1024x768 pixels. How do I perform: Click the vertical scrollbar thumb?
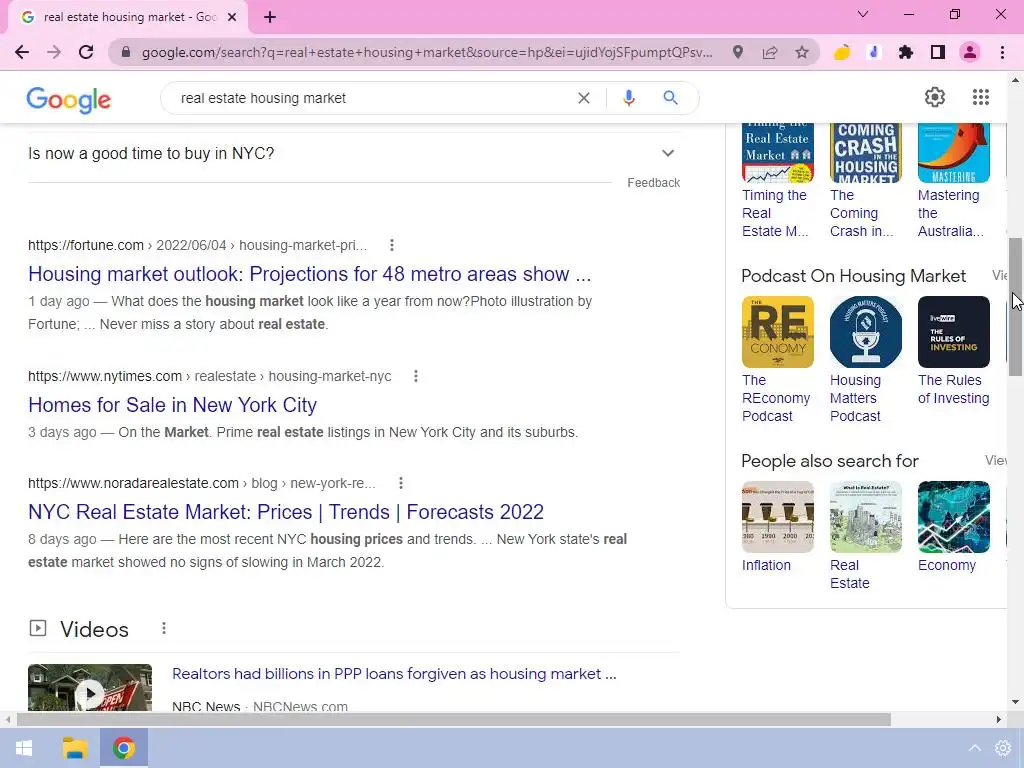point(1015,307)
